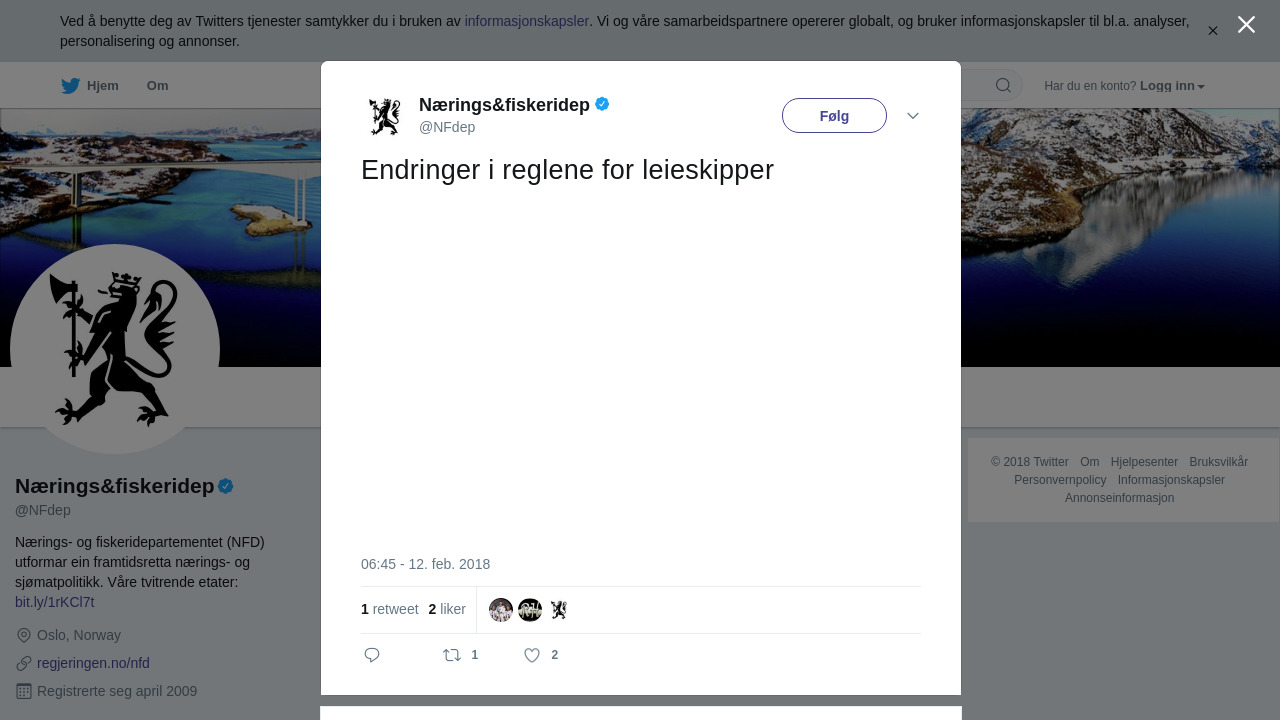1280x720 pixels.
Task: Open the large NFdep profile picture
Action: (x=115, y=349)
